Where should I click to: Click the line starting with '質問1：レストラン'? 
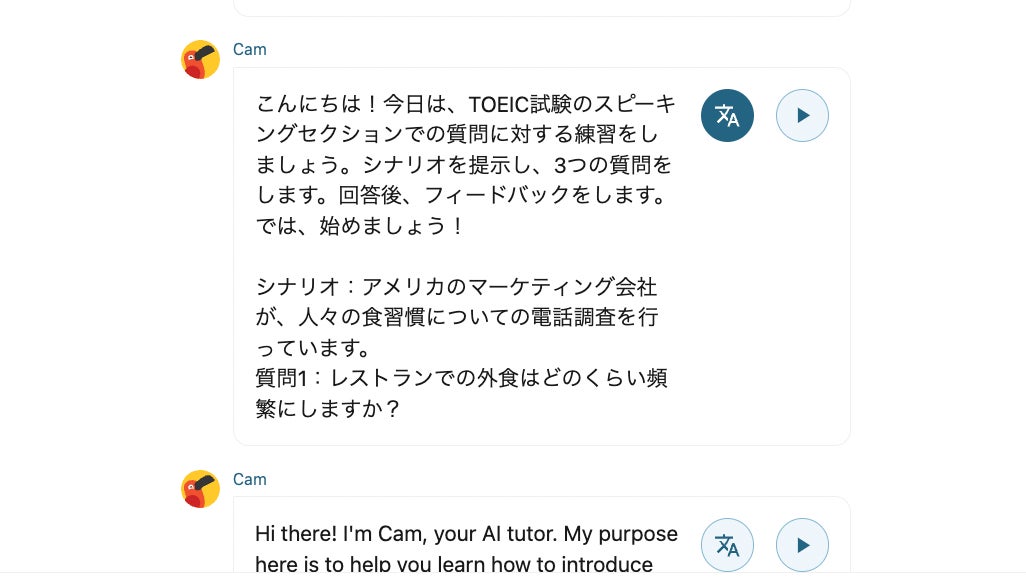(462, 379)
